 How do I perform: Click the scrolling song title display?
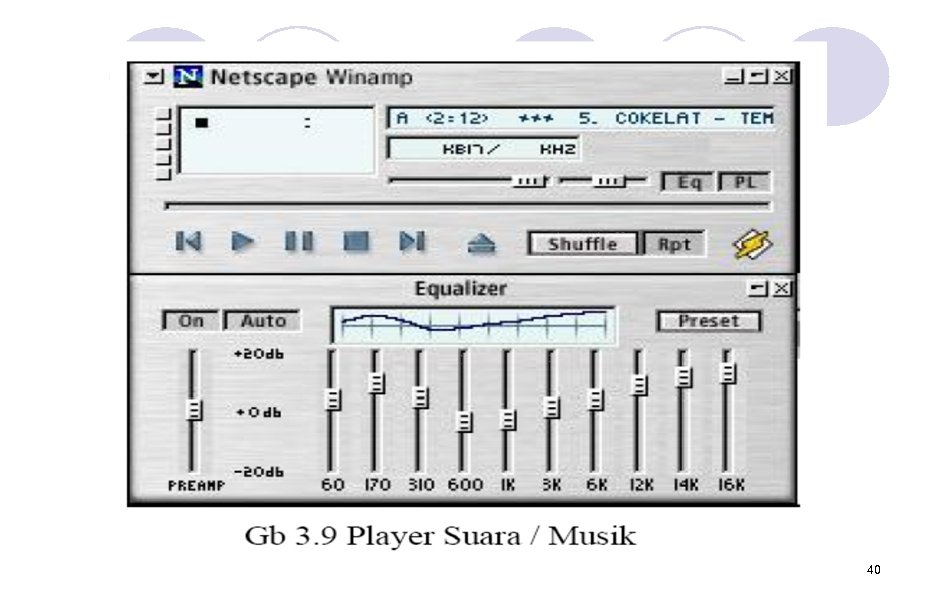click(581, 118)
